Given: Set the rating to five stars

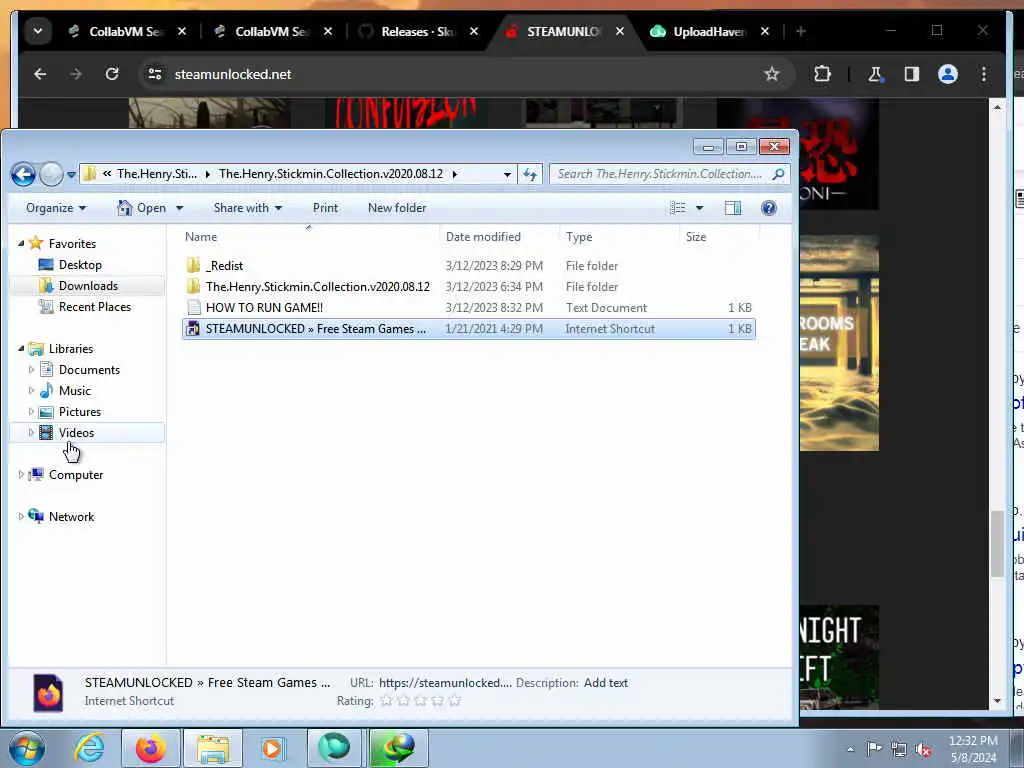Looking at the screenshot, I should [x=455, y=701].
